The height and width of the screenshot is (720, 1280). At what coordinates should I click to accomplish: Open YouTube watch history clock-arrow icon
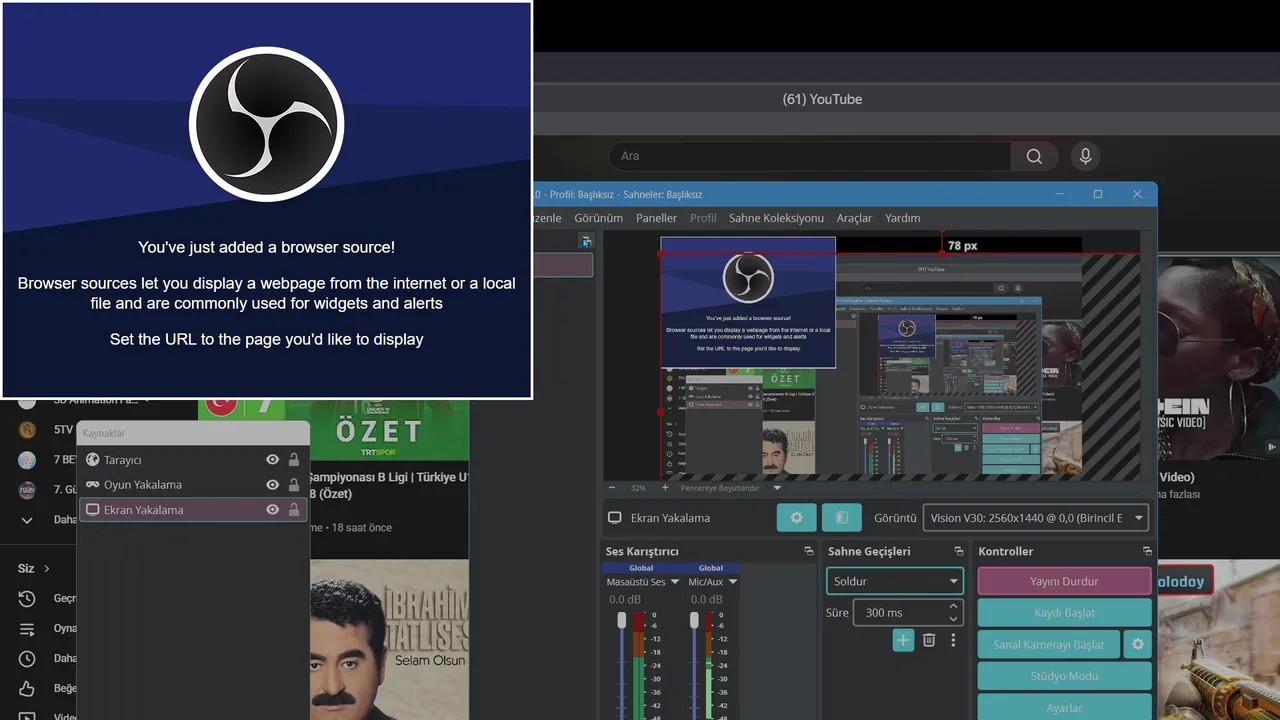[27, 598]
